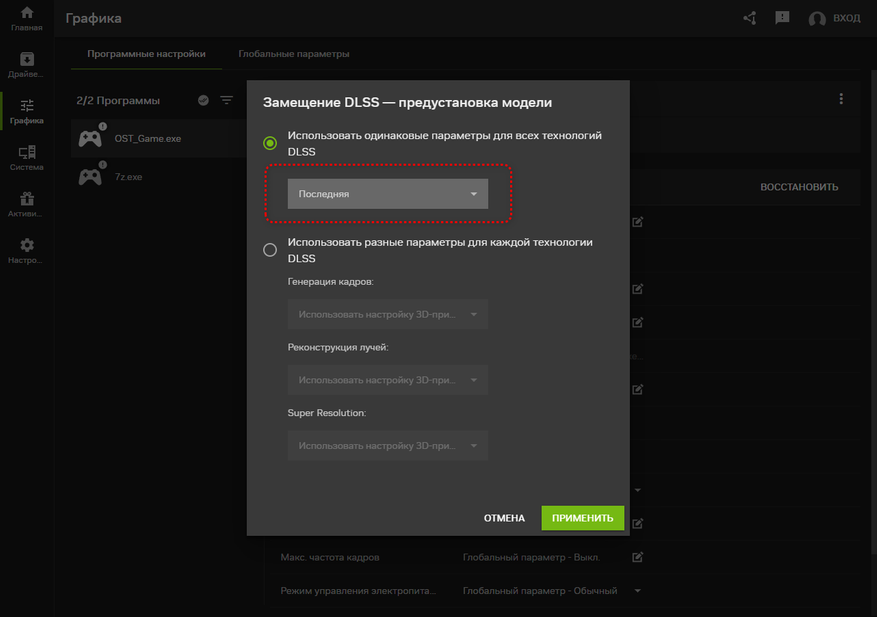Screen dimensions: 877x617
Task: Click the ПРИМЕНИТЬ button
Action: coord(582,518)
